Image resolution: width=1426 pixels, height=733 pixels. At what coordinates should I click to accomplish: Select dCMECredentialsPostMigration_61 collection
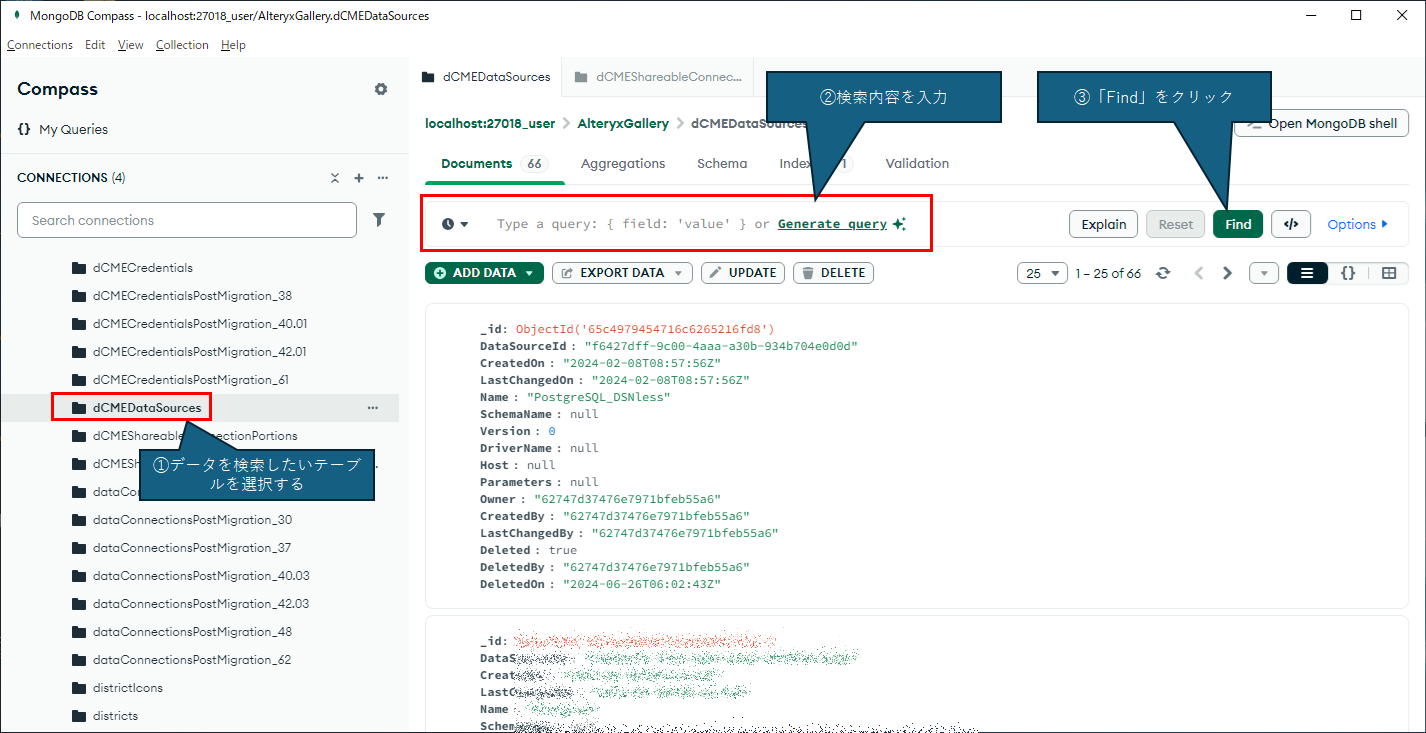point(191,380)
